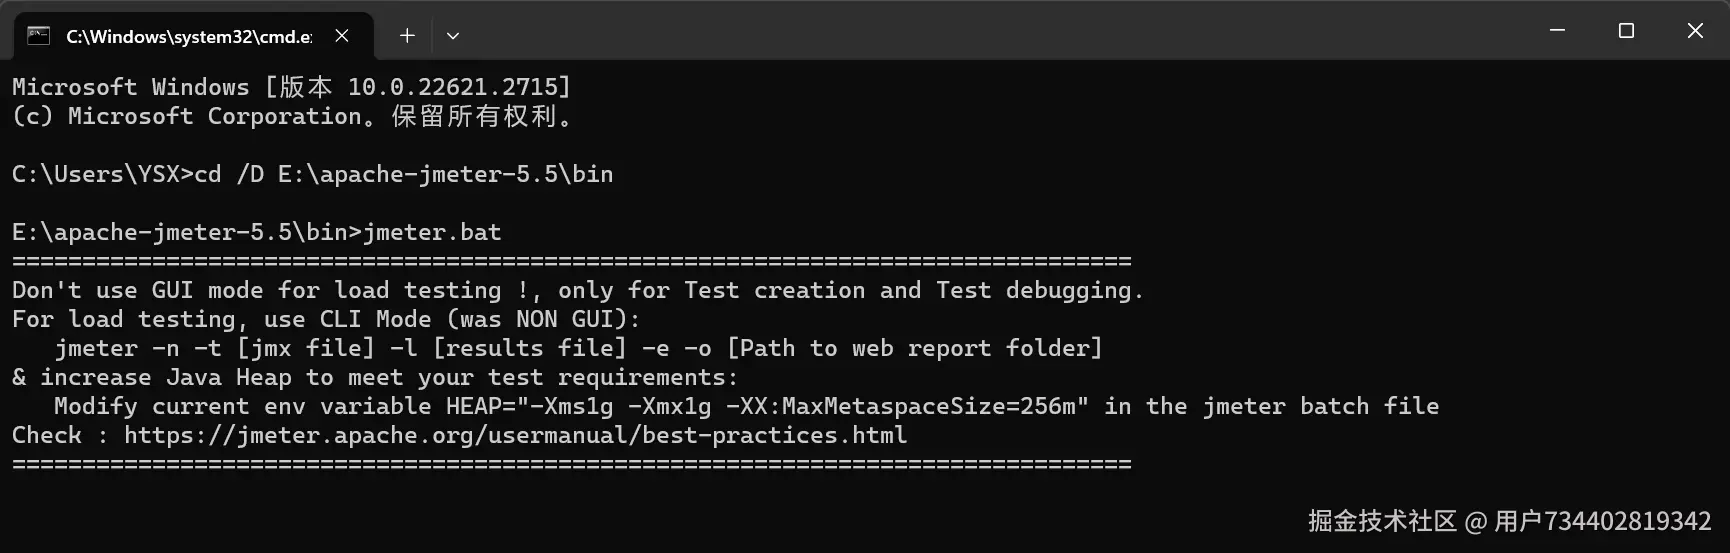Minimize the terminal window
The image size is (1730, 553).
[x=1557, y=31]
